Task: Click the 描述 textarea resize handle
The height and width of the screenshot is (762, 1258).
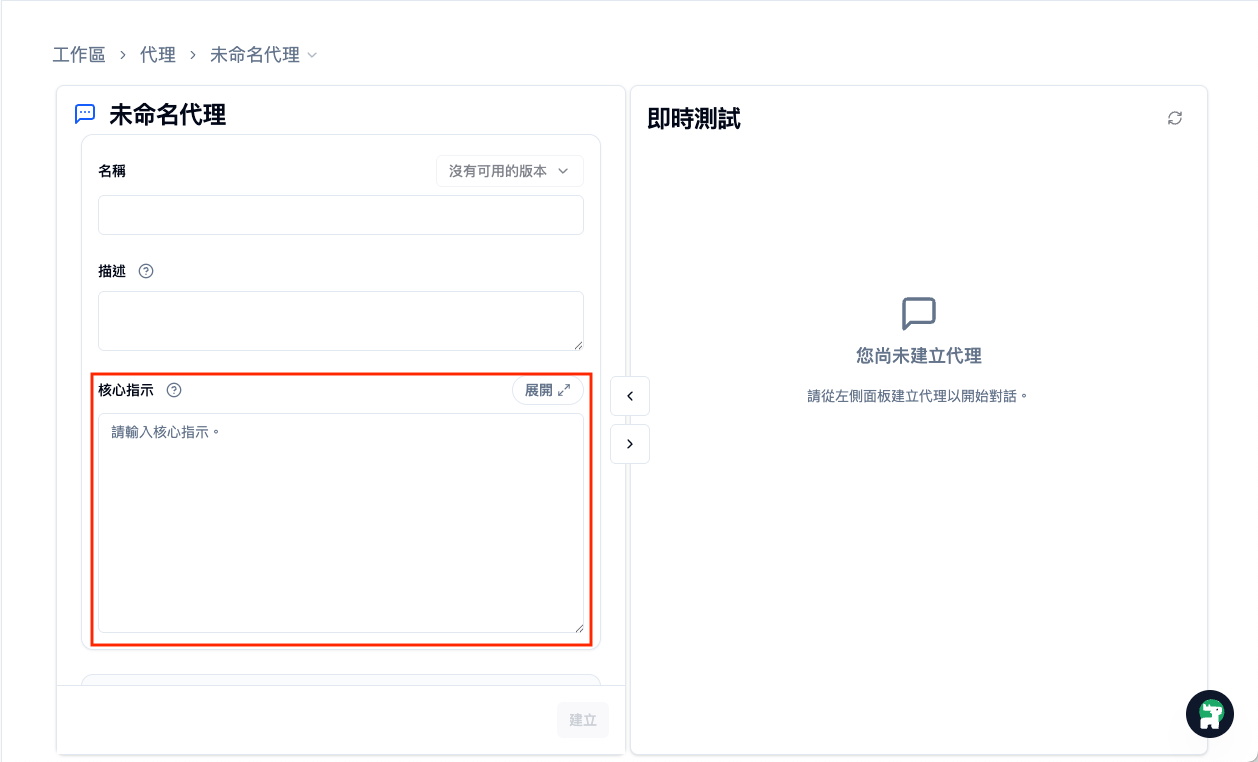Action: [x=577, y=344]
